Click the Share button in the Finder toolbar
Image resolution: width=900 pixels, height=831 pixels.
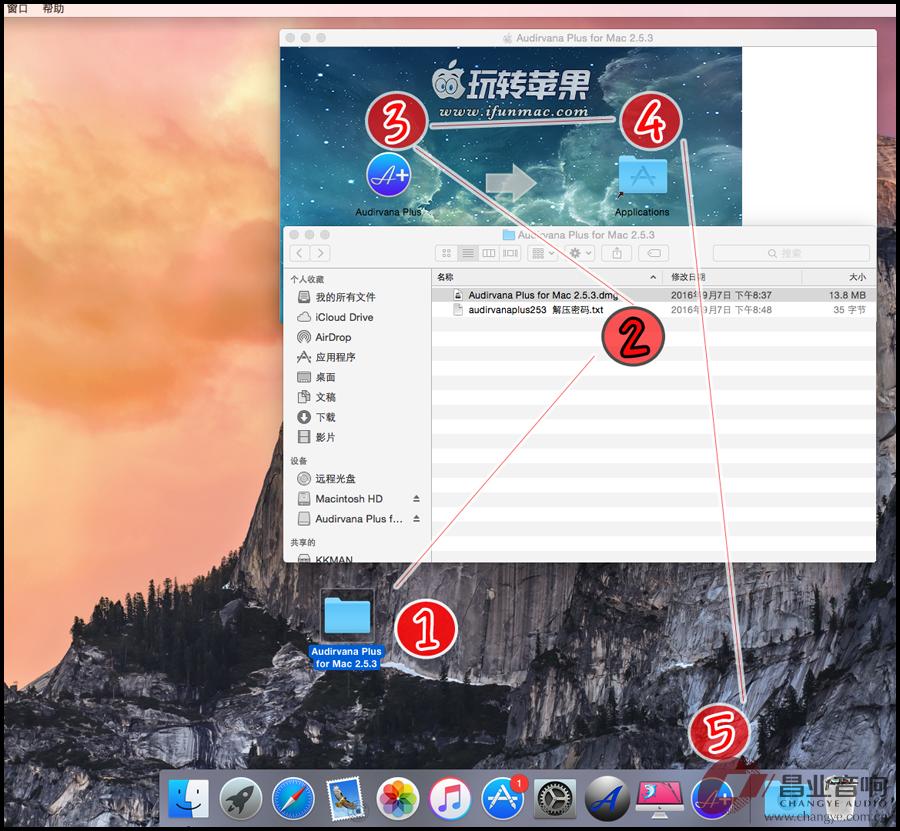pyautogui.click(x=617, y=253)
